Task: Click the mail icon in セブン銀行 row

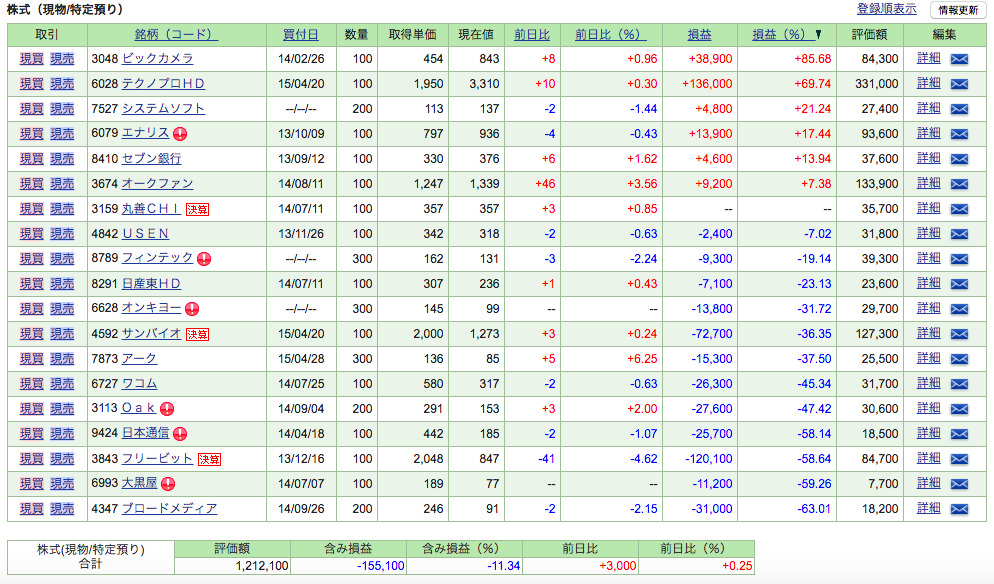Action: (959, 159)
